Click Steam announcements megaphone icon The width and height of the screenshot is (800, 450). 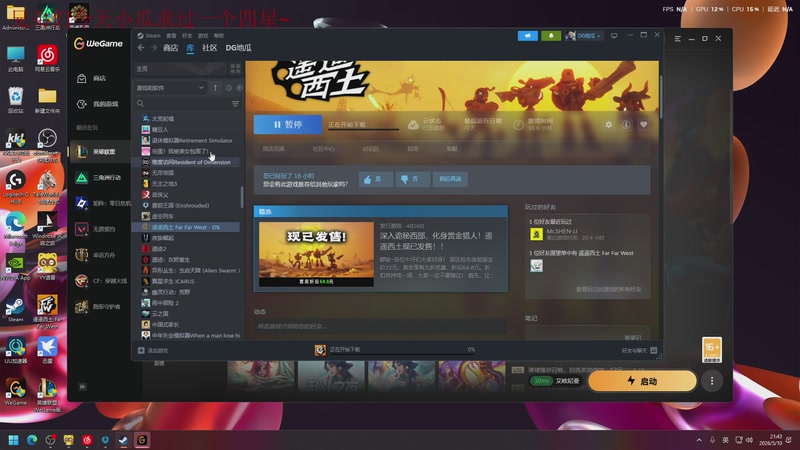[528, 36]
